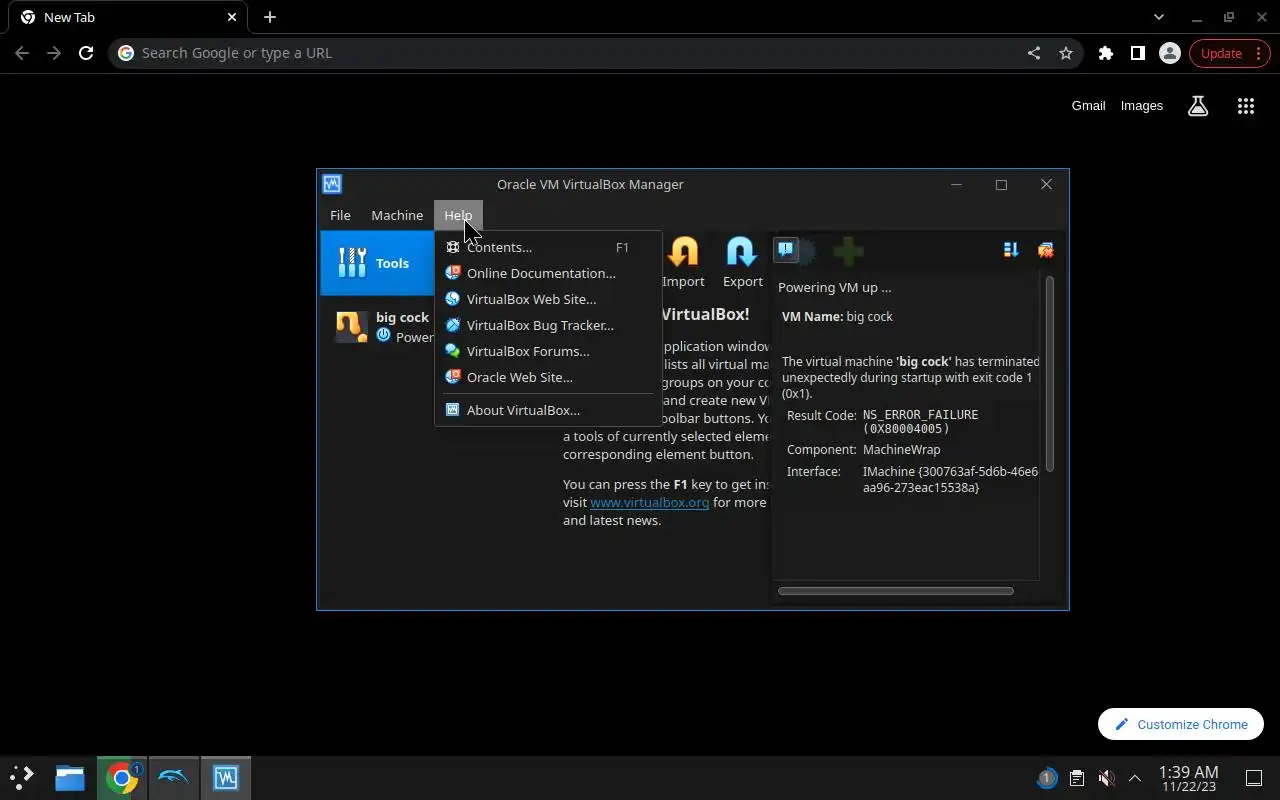Open the taskbar application launcher
Image resolution: width=1280 pixels, height=800 pixels.
pyautogui.click(x=22, y=777)
